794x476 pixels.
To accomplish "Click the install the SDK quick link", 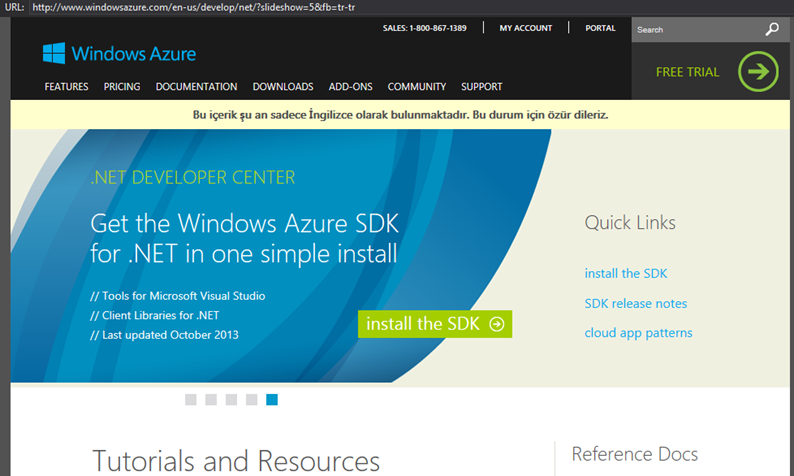I will click(x=626, y=273).
